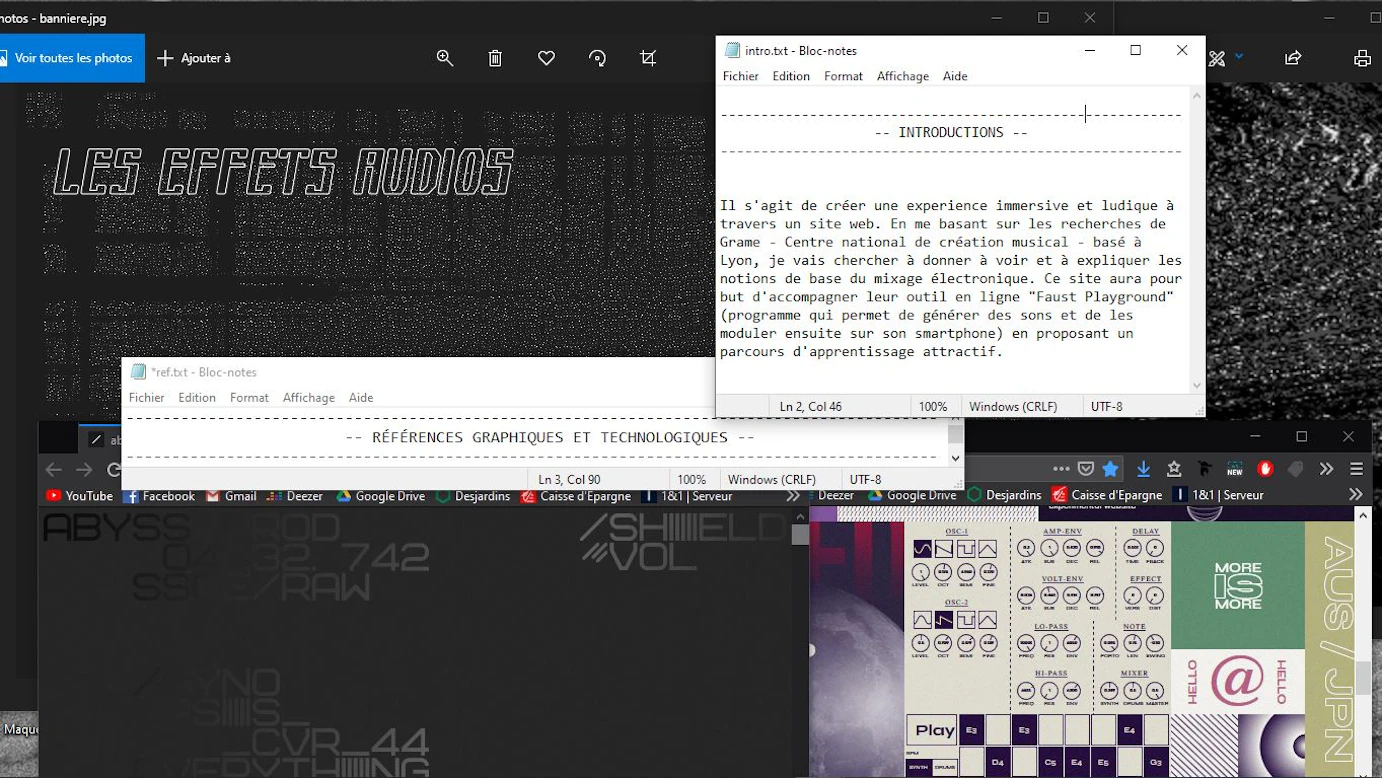Open Fichier menu in intro.txt Notepad
This screenshot has height=778, width=1382.
[x=741, y=76]
